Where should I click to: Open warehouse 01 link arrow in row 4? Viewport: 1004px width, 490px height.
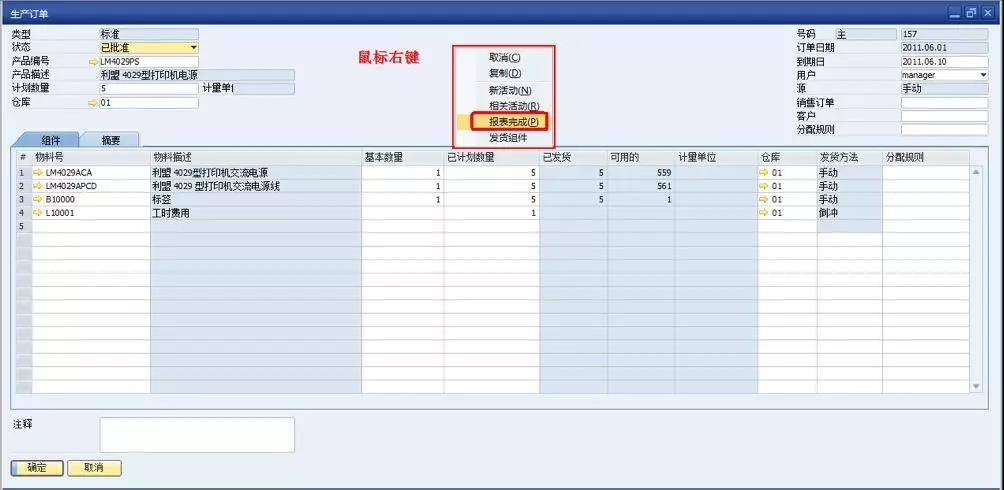point(765,213)
